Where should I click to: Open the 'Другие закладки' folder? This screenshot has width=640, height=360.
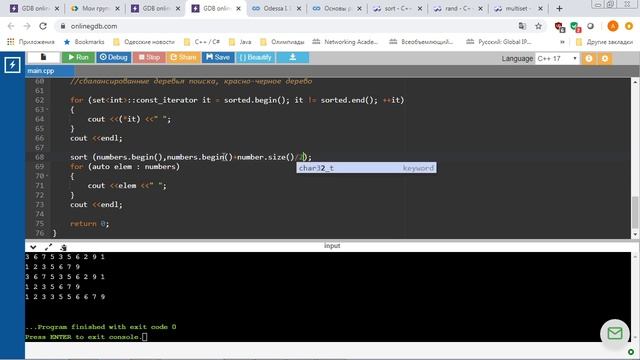point(604,42)
